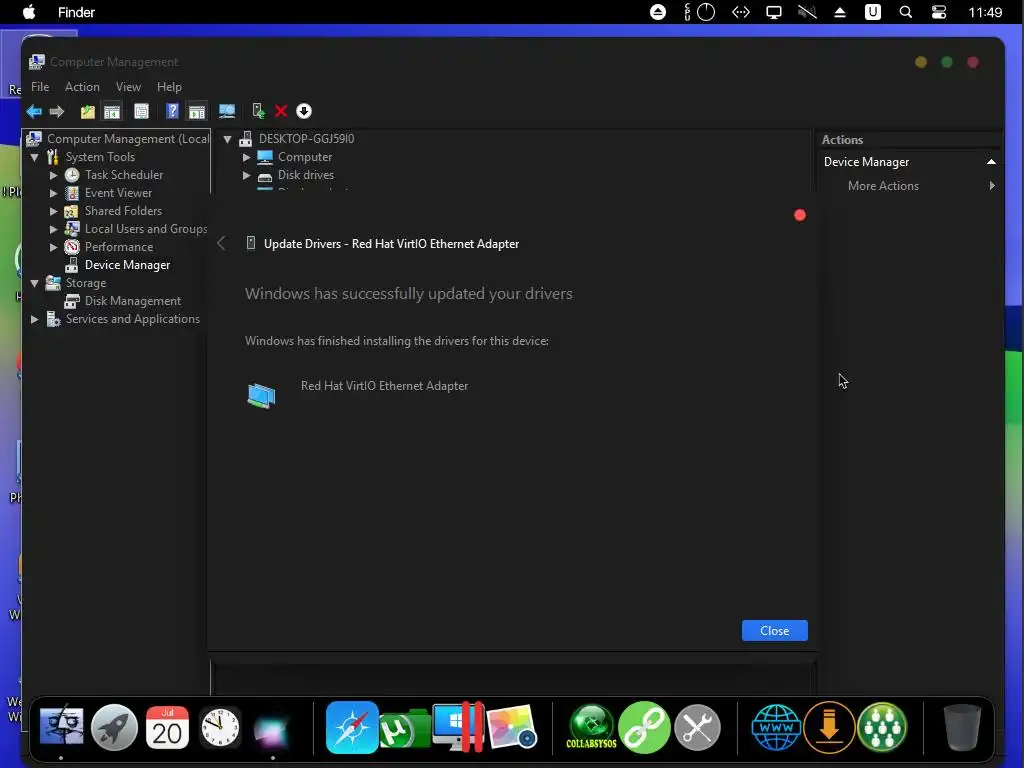The image size is (1024, 768).
Task: Expand Local Users and Groups node
Action: pos(54,229)
